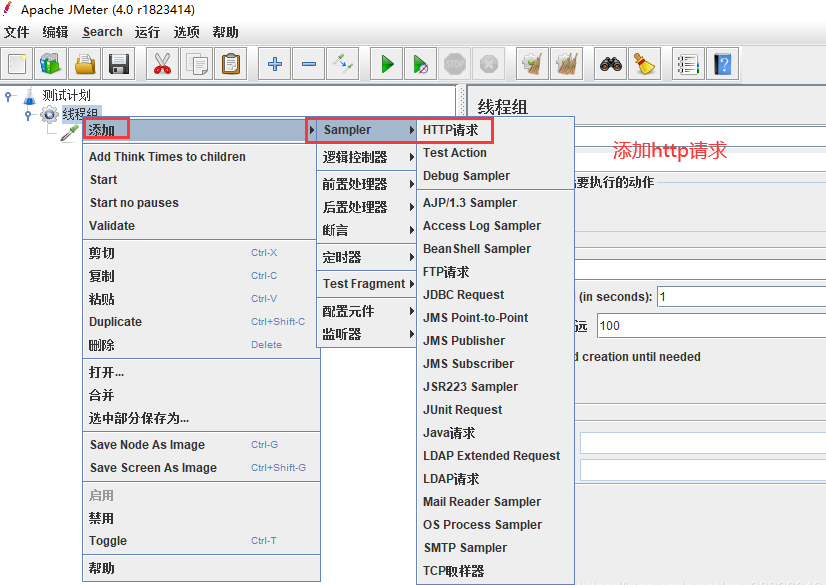This screenshot has width=826, height=585.
Task: Open the 监听器 submenu
Action: (366, 334)
